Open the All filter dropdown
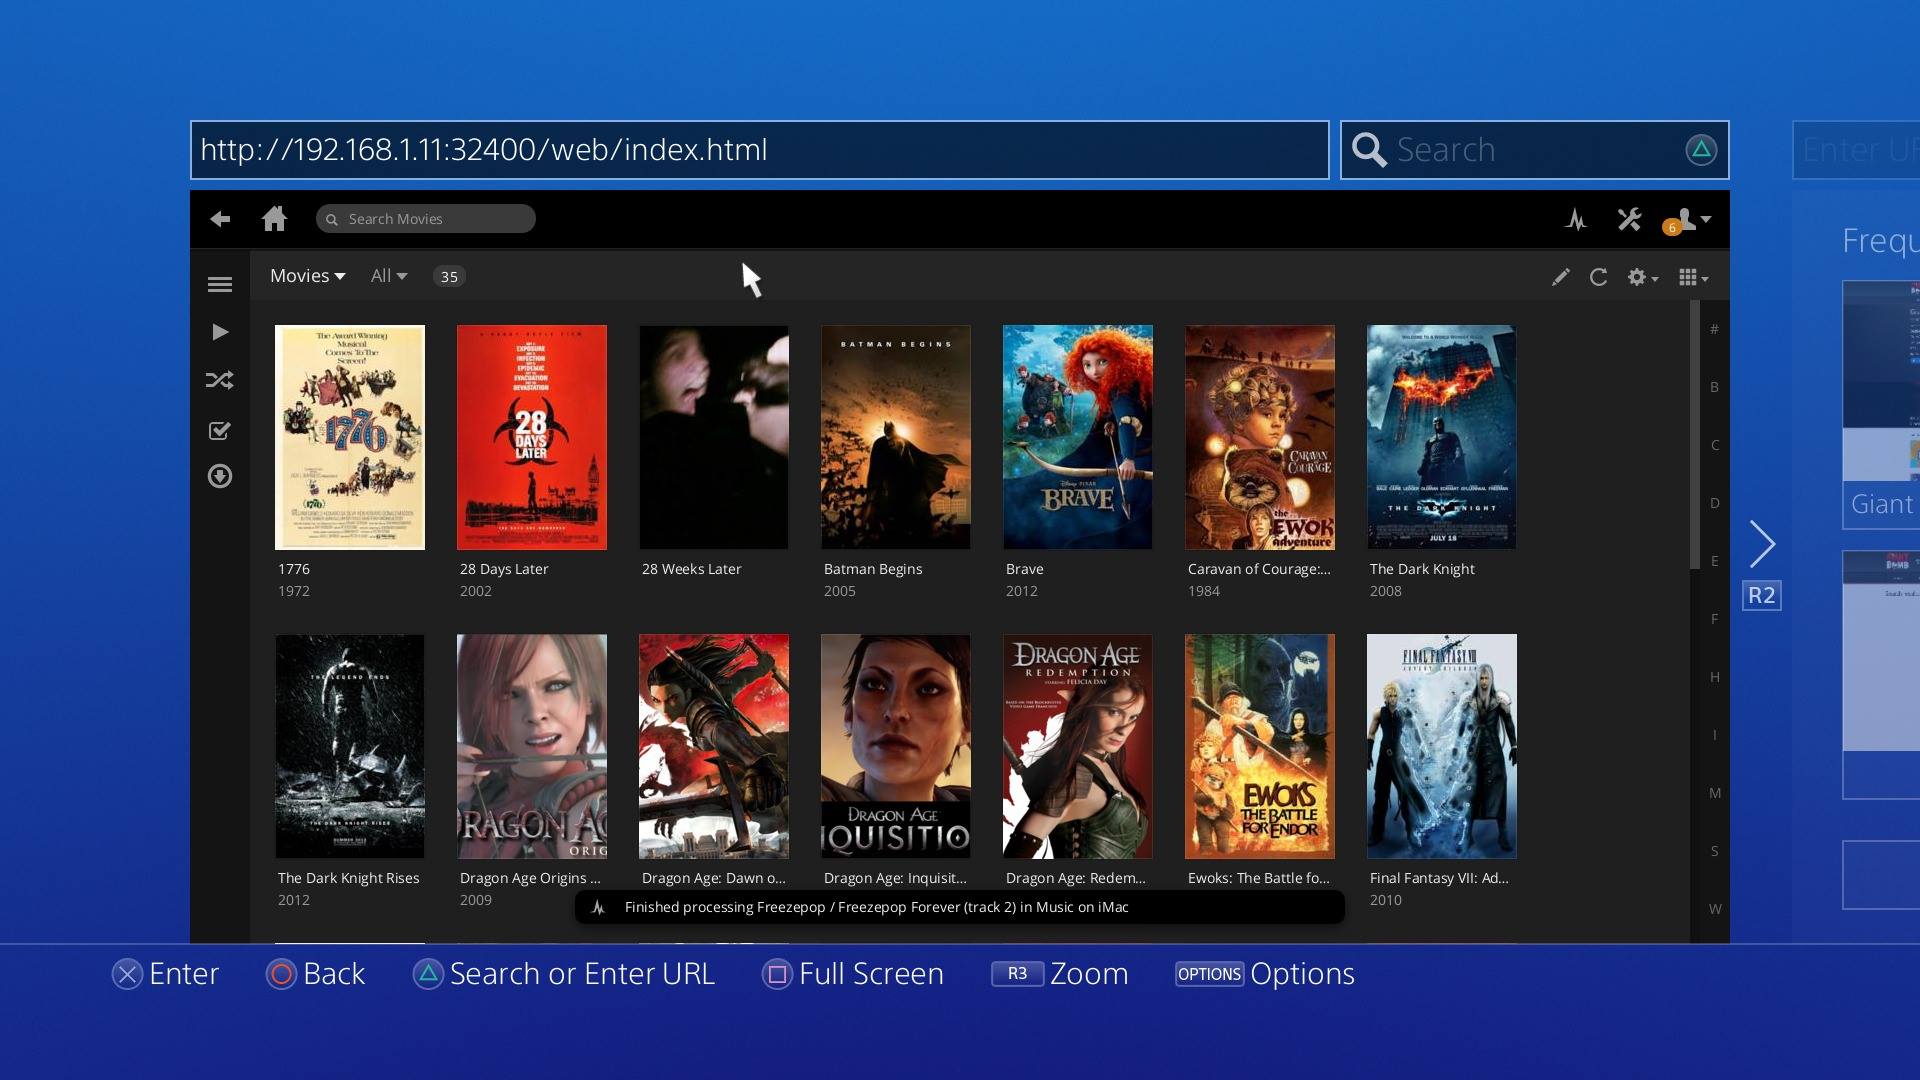The image size is (1920, 1080). tap(388, 276)
